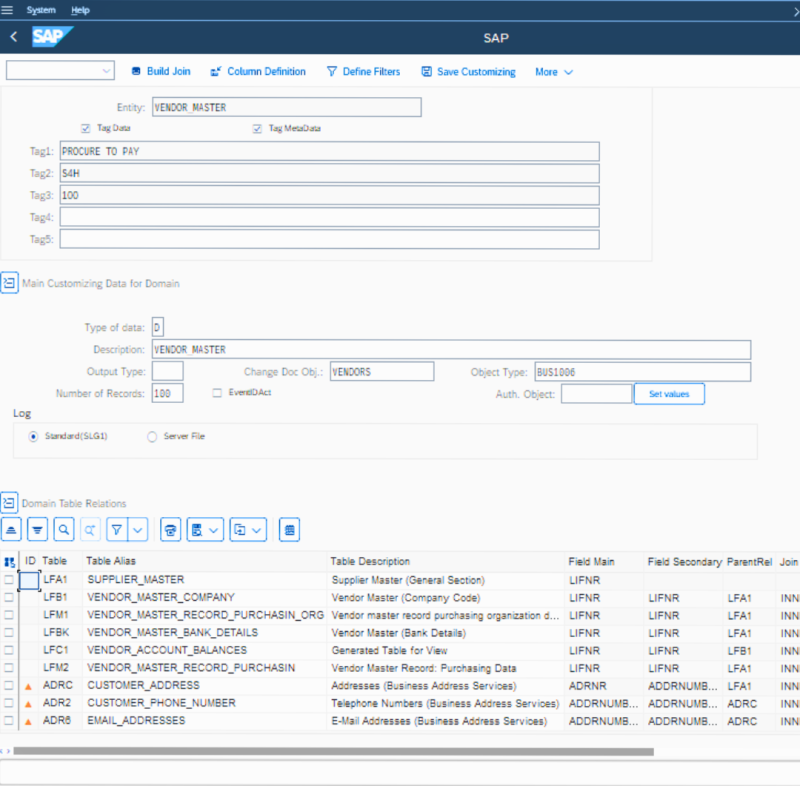Click the Set values button

(x=668, y=394)
